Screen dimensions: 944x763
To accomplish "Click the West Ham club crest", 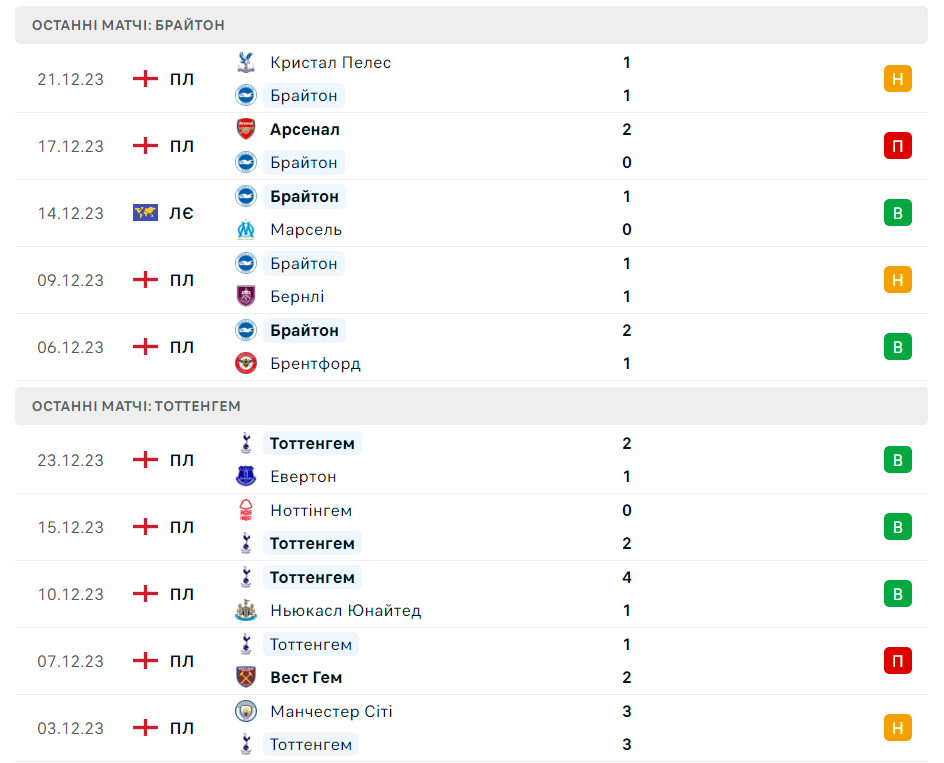I will [x=245, y=677].
